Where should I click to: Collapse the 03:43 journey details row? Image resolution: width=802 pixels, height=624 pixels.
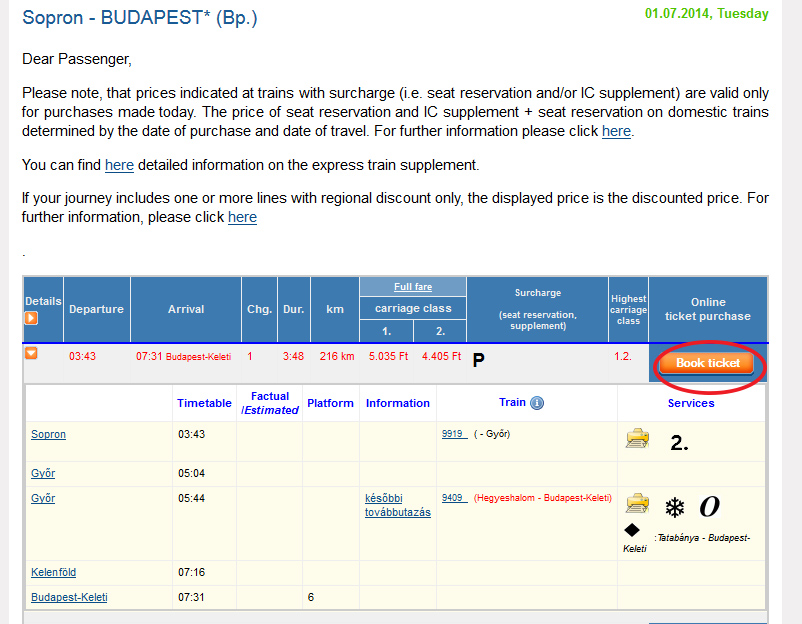coord(31,354)
